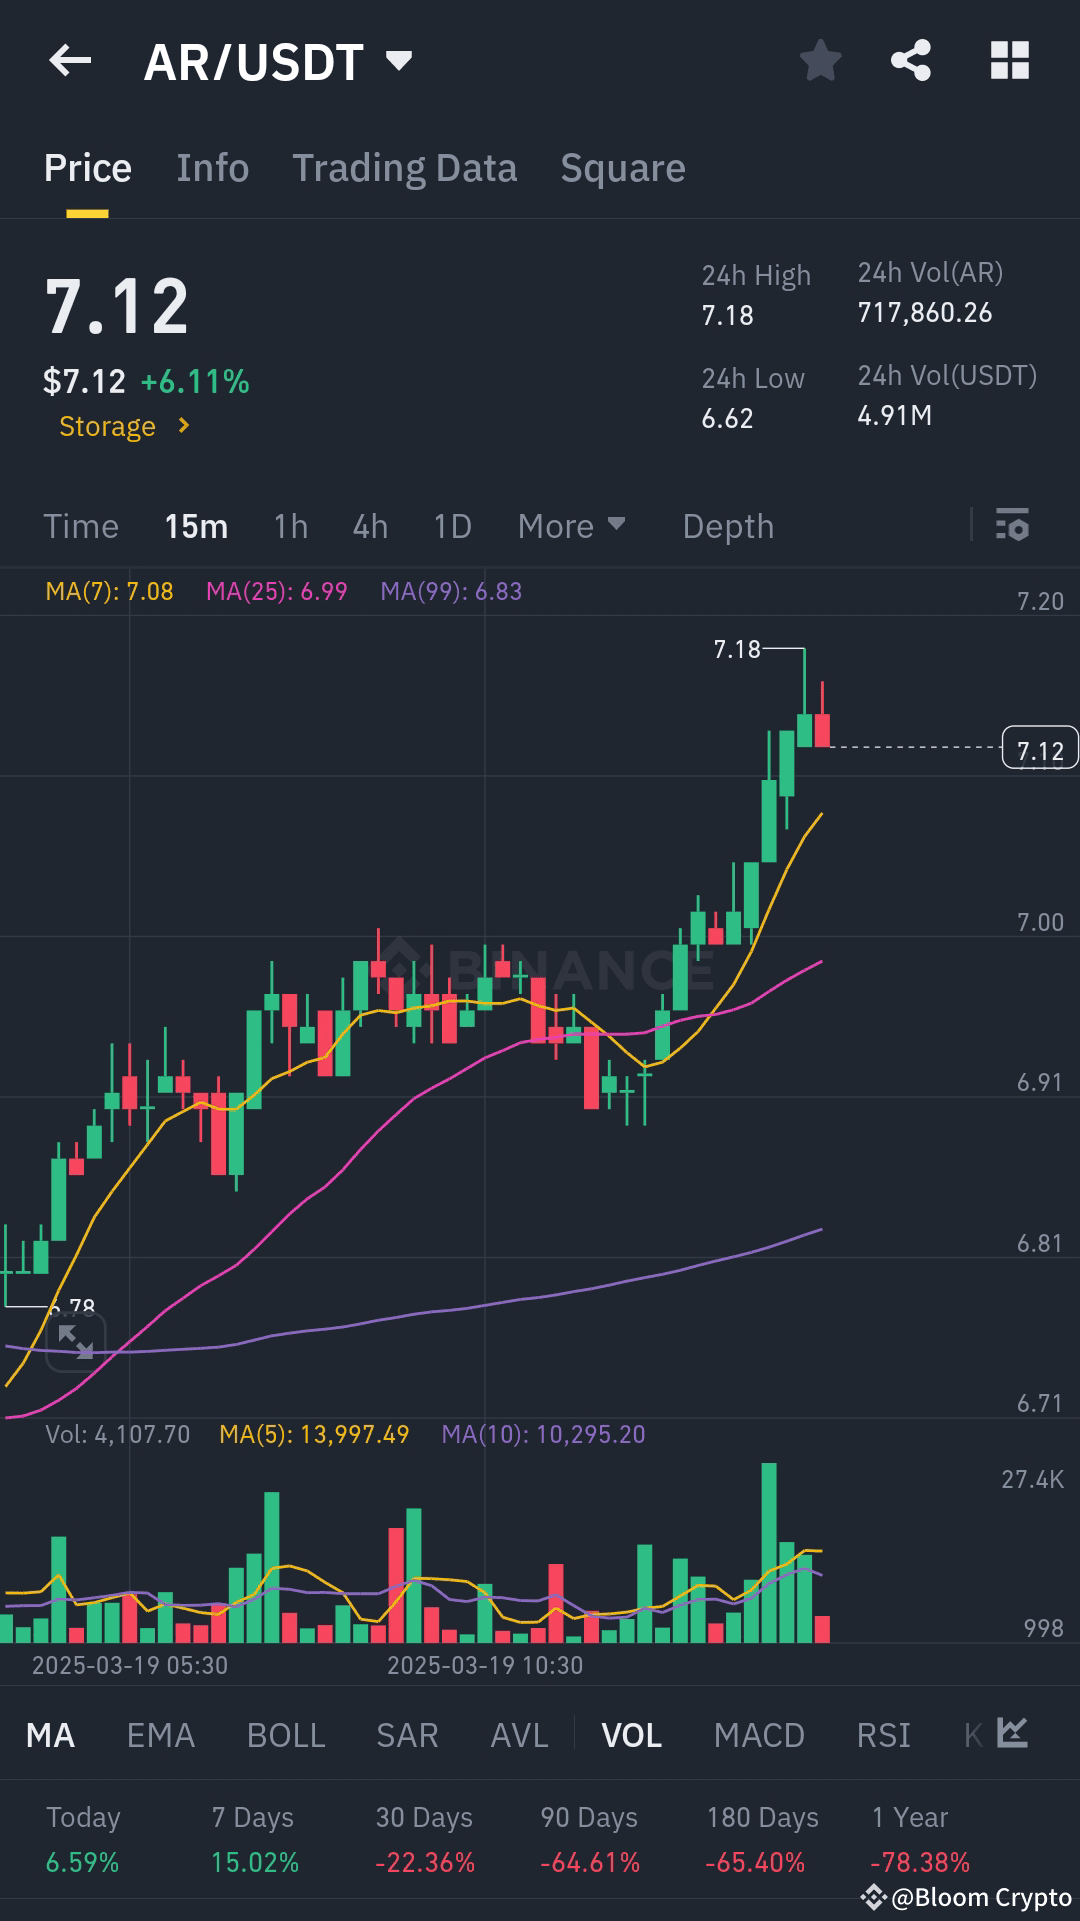Expand chart to fullscreen icon
Viewport: 1080px width, 1921px height.
[75, 1341]
